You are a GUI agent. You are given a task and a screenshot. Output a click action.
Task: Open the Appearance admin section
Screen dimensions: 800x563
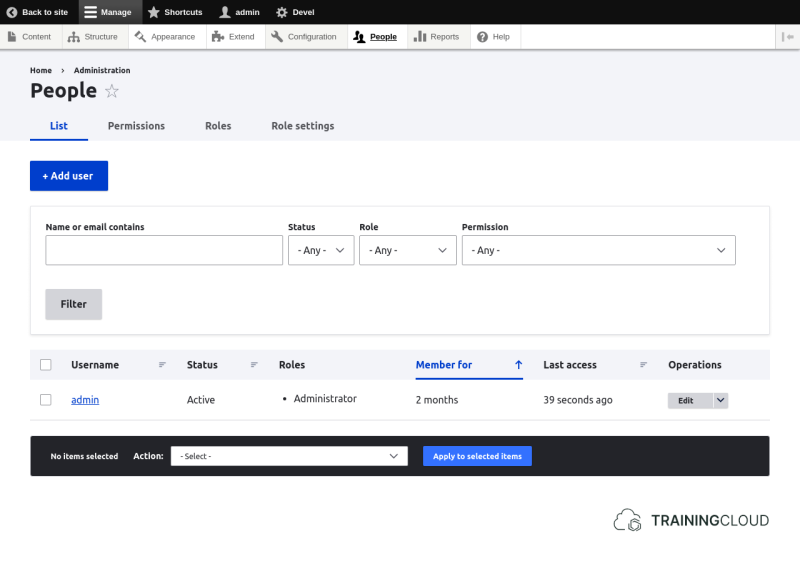click(x=165, y=37)
